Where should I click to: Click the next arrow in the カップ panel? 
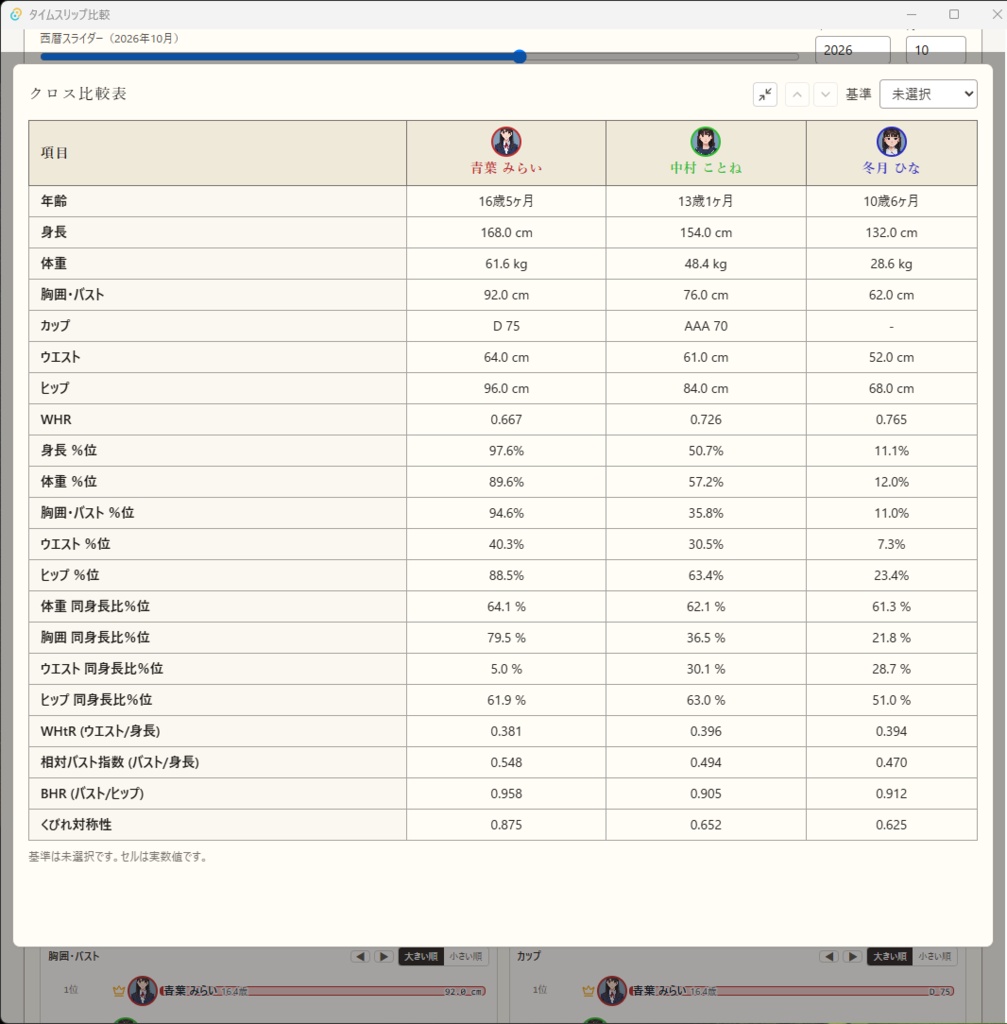coord(852,956)
